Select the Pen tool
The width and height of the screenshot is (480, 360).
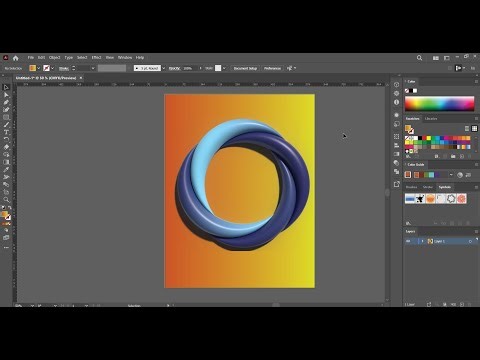tap(6, 102)
